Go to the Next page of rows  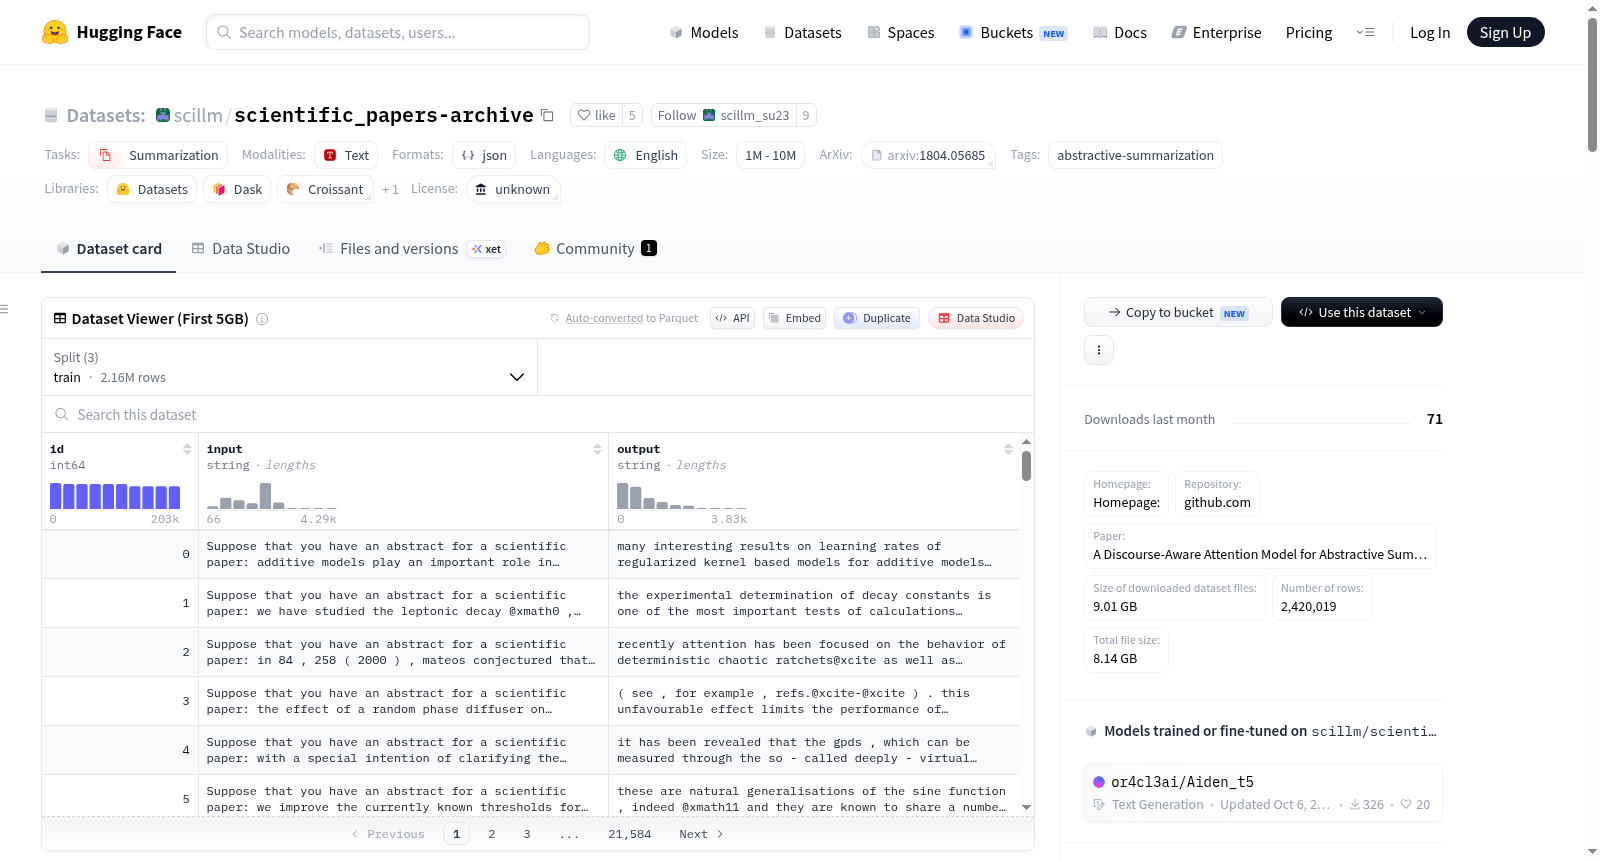tap(701, 834)
